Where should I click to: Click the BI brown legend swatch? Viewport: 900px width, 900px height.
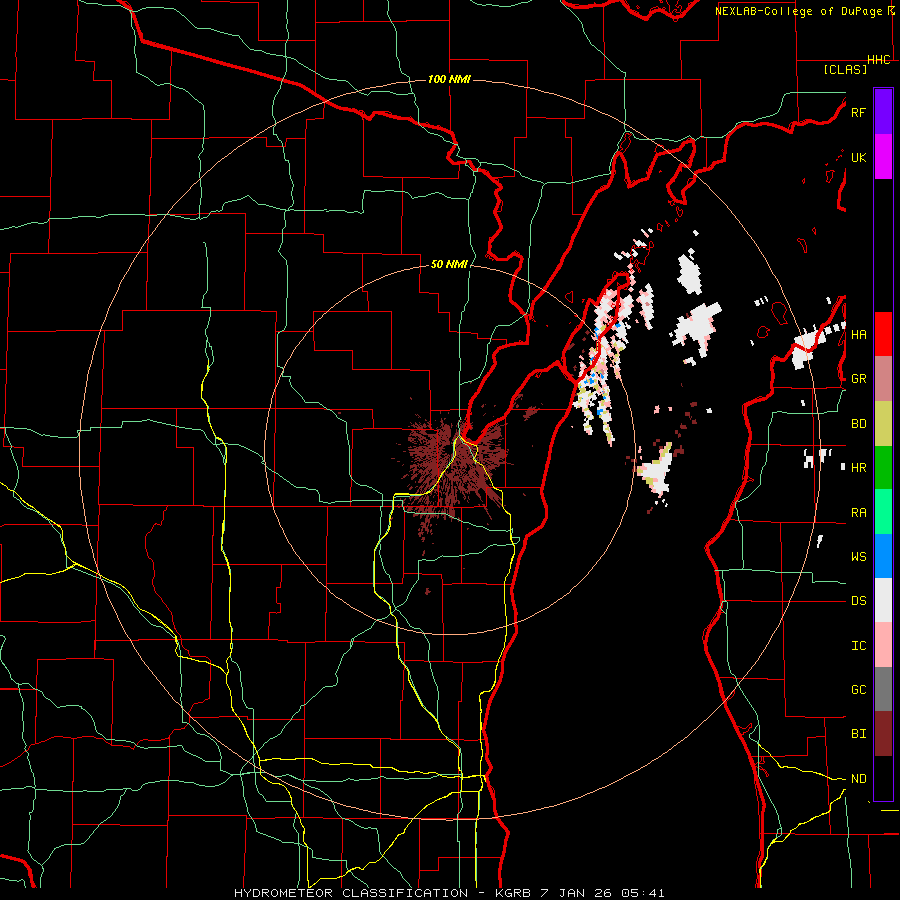[x=883, y=734]
